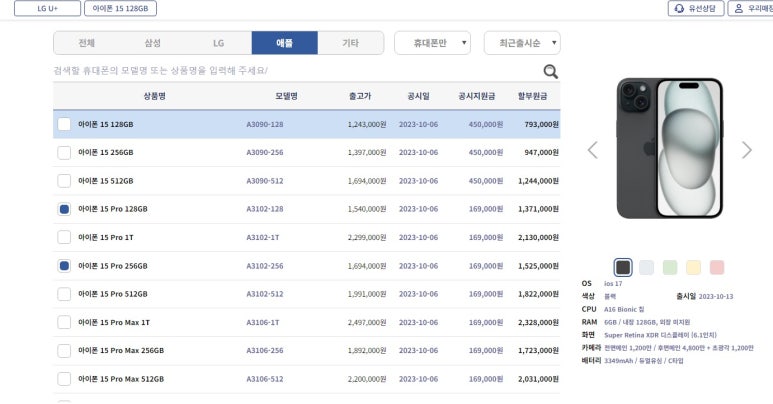This screenshot has height=404, width=773.
Task: Show previous phone image with left arrow
Action: pos(593,150)
